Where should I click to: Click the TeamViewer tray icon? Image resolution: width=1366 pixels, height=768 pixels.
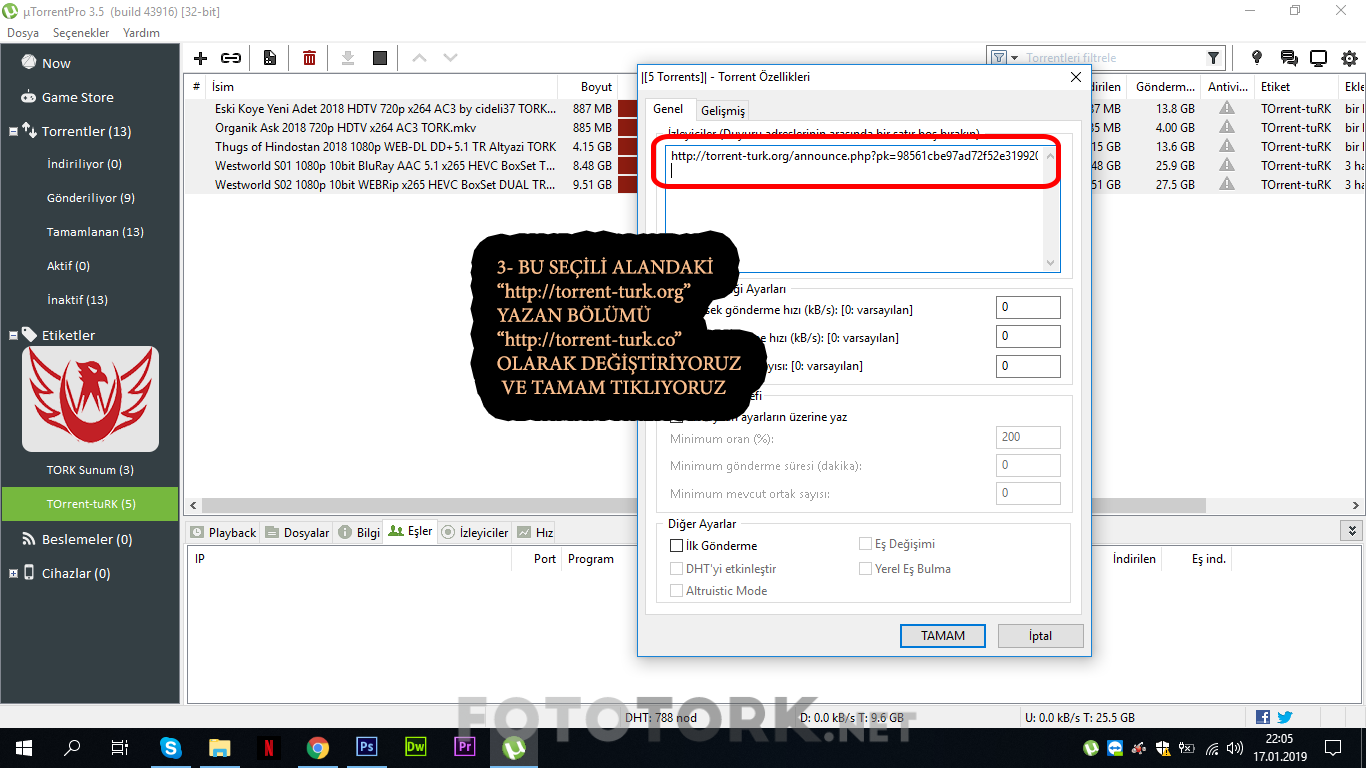click(x=1115, y=747)
